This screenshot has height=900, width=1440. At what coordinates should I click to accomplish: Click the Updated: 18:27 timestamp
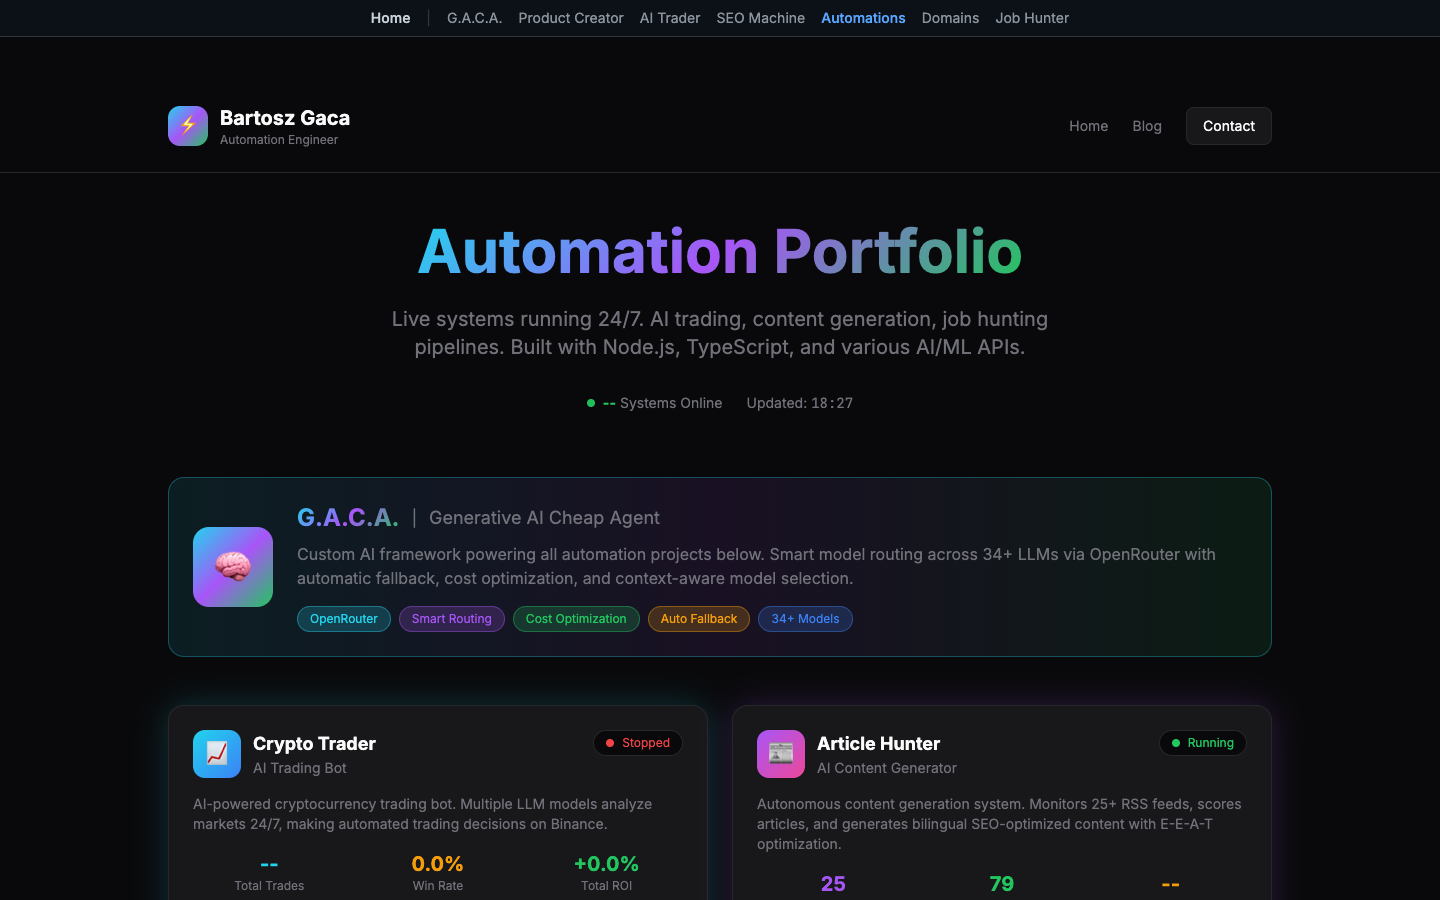click(x=800, y=403)
